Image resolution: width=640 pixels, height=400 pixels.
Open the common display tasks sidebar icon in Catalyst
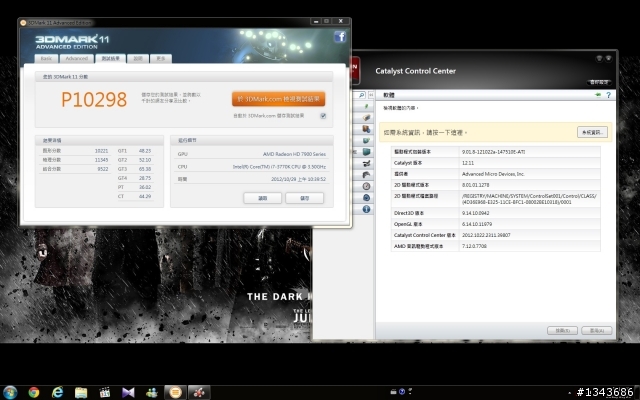367,140
